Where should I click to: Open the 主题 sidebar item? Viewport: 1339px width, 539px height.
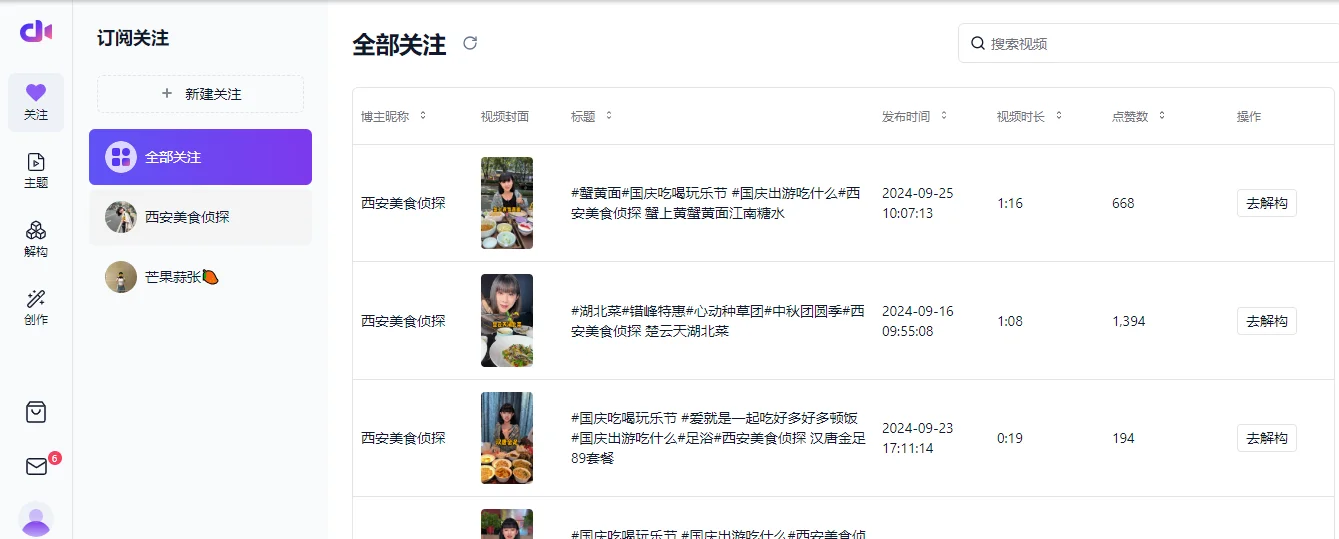coord(36,170)
